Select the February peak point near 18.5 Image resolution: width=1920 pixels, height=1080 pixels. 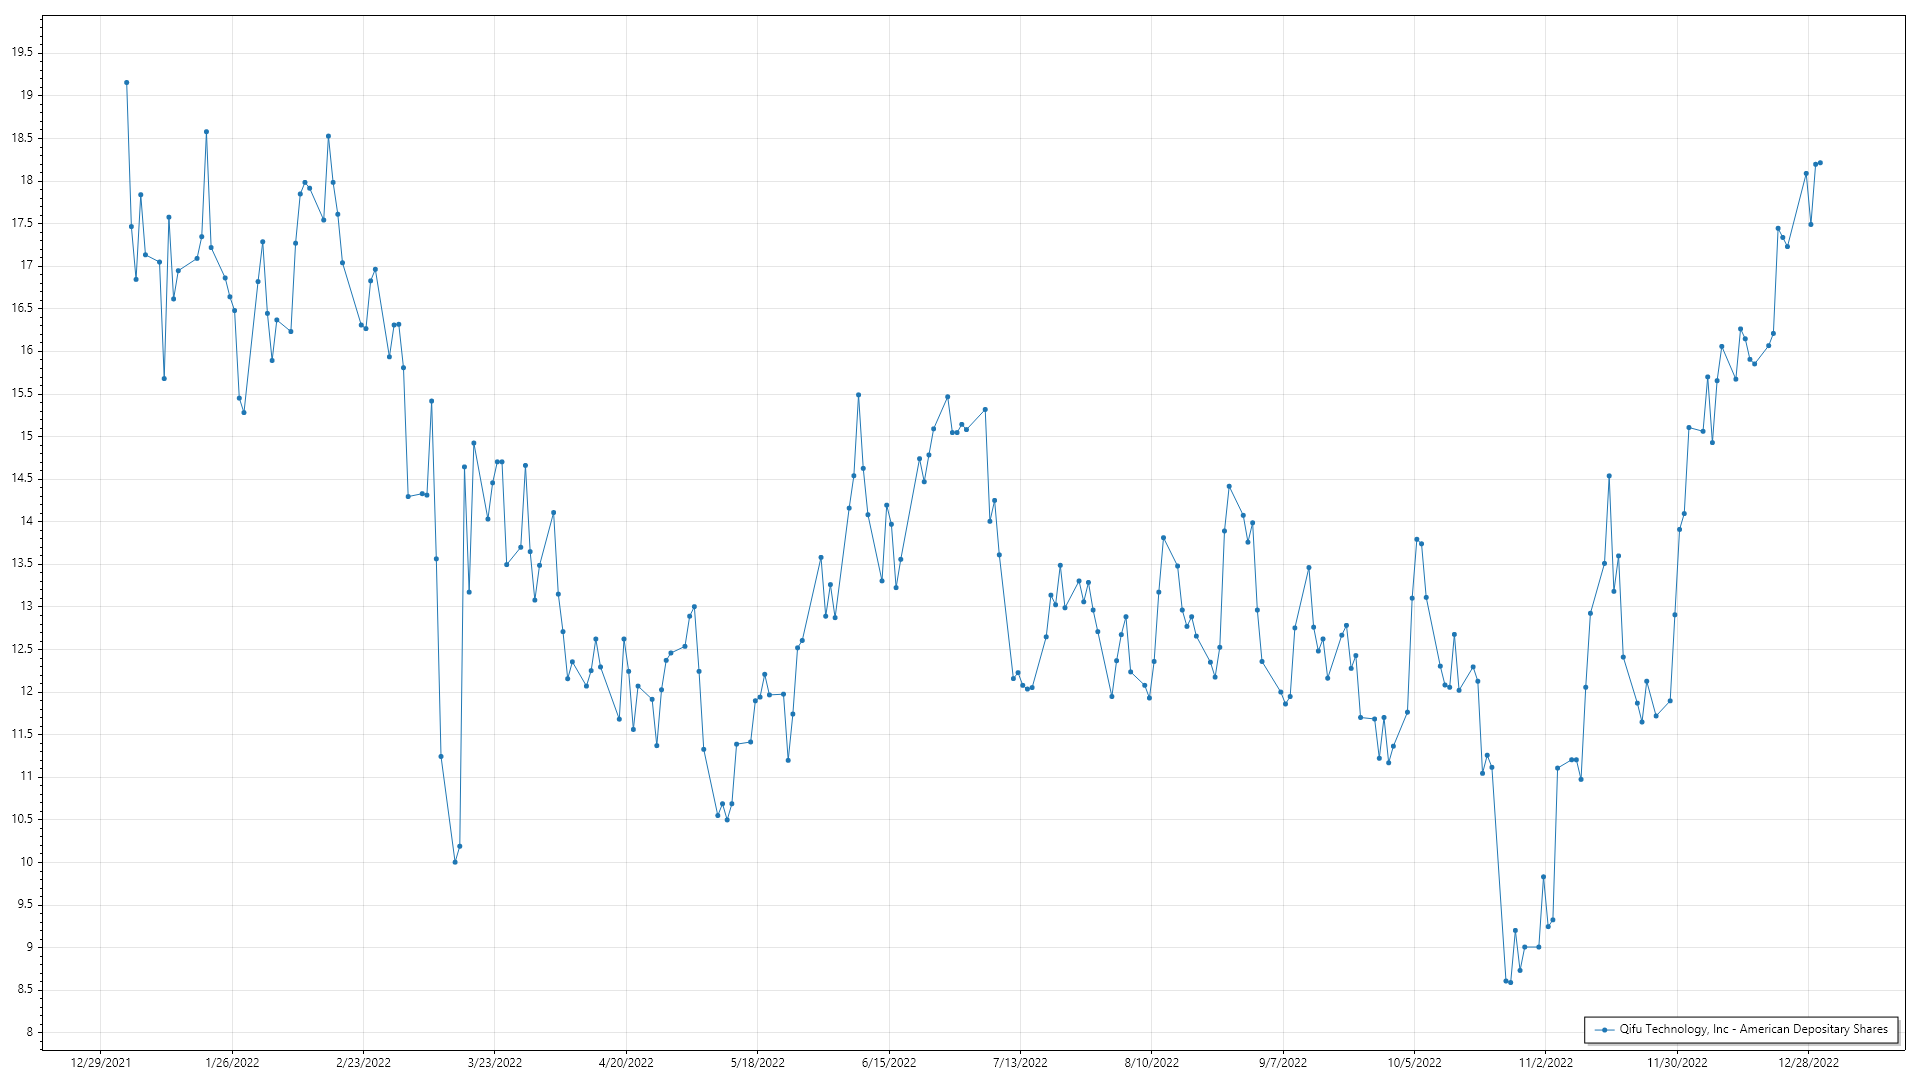[x=328, y=137]
